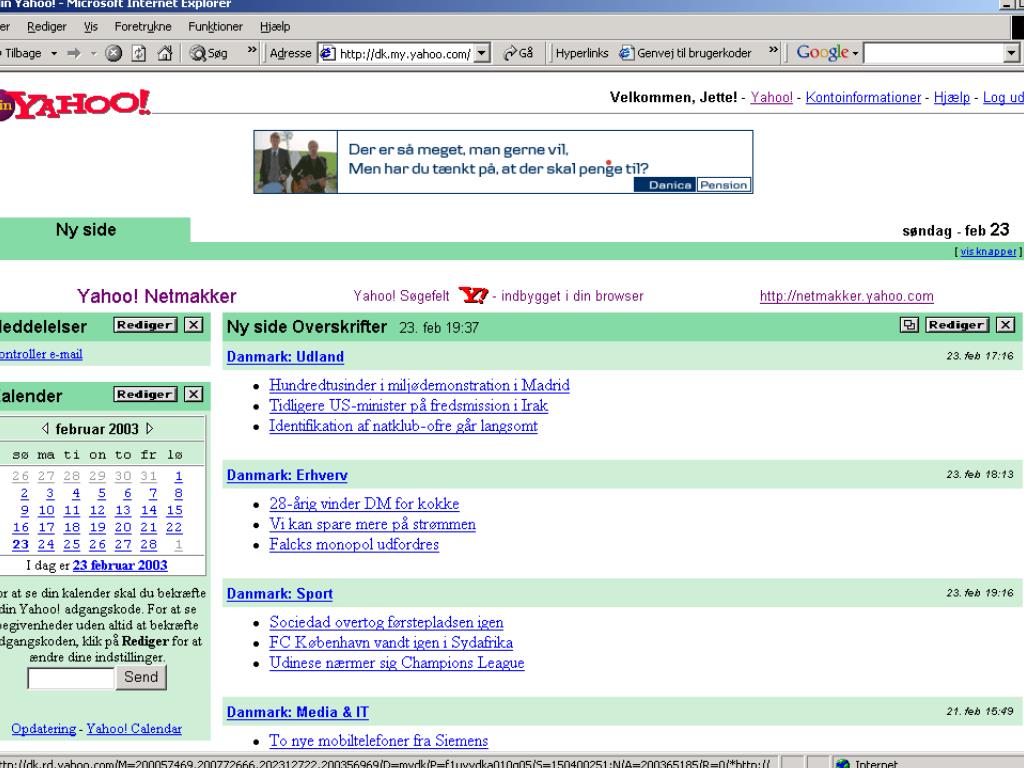The width and height of the screenshot is (1024, 768).
Task: Click the Gå go button
Action: [519, 53]
